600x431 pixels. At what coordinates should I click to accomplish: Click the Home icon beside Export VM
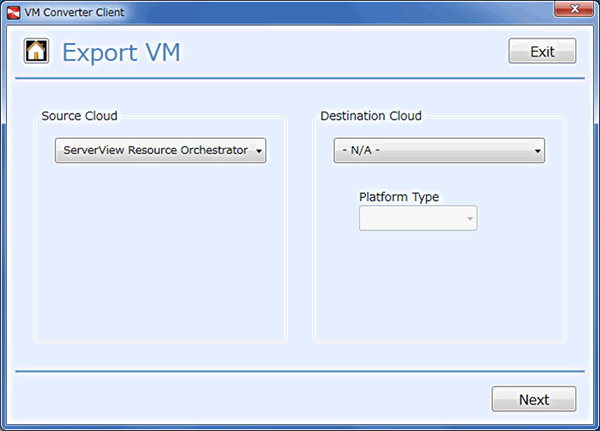37,51
